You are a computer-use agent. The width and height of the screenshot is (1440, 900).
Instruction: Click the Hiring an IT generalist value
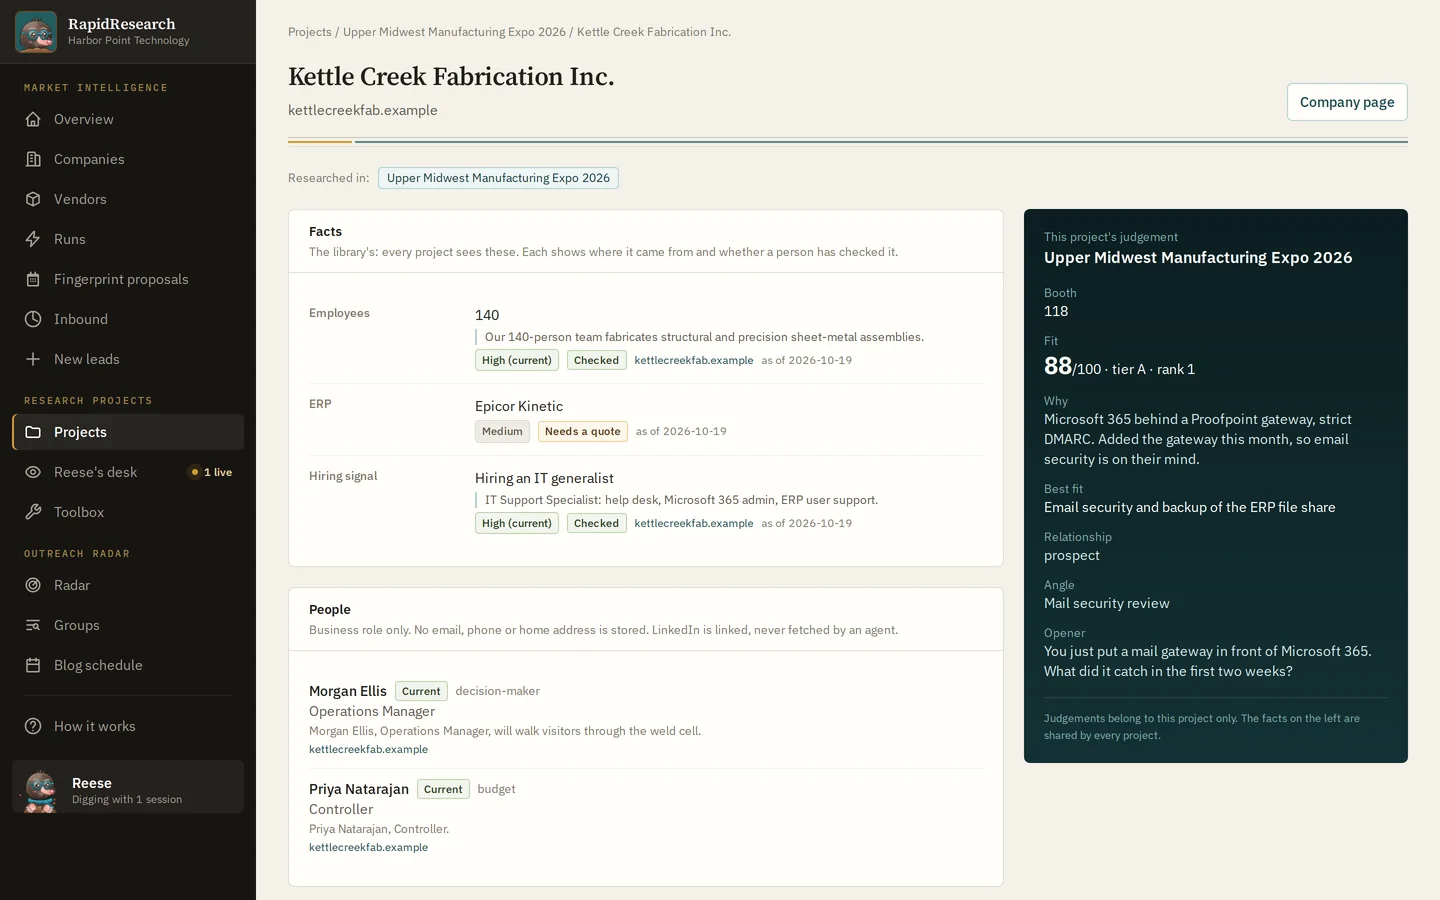(x=544, y=478)
